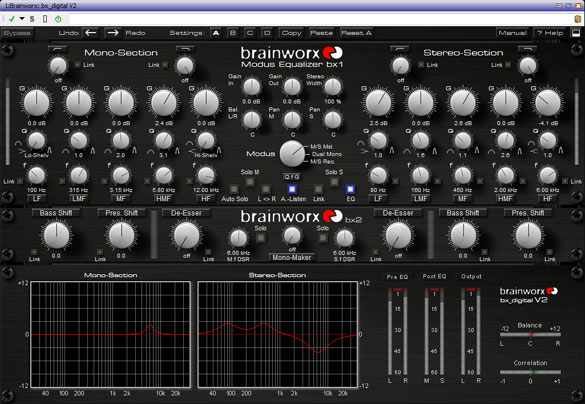This screenshot has height=404, width=585.
Task: Enable the Solo S switch
Action: tap(334, 182)
